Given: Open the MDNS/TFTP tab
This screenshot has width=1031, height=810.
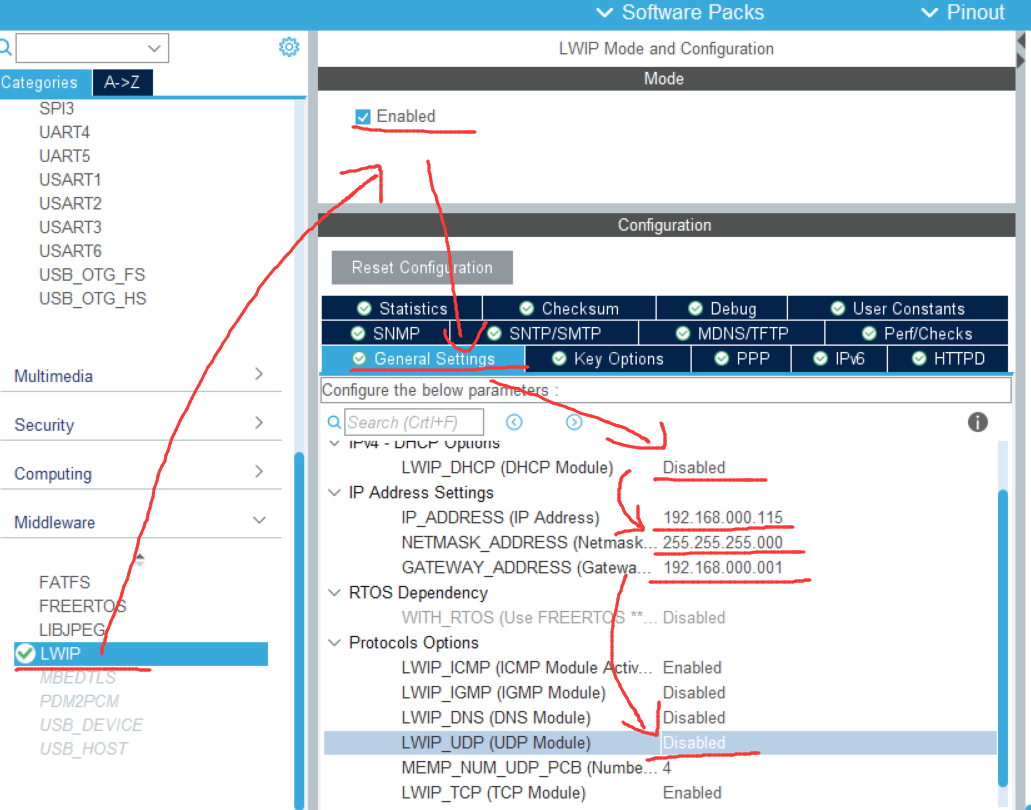Looking at the screenshot, I should 732,333.
